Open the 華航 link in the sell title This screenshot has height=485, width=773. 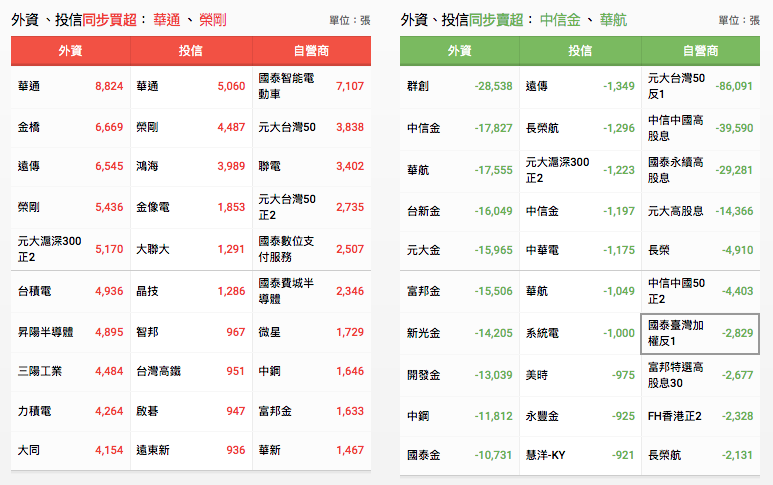point(613,20)
